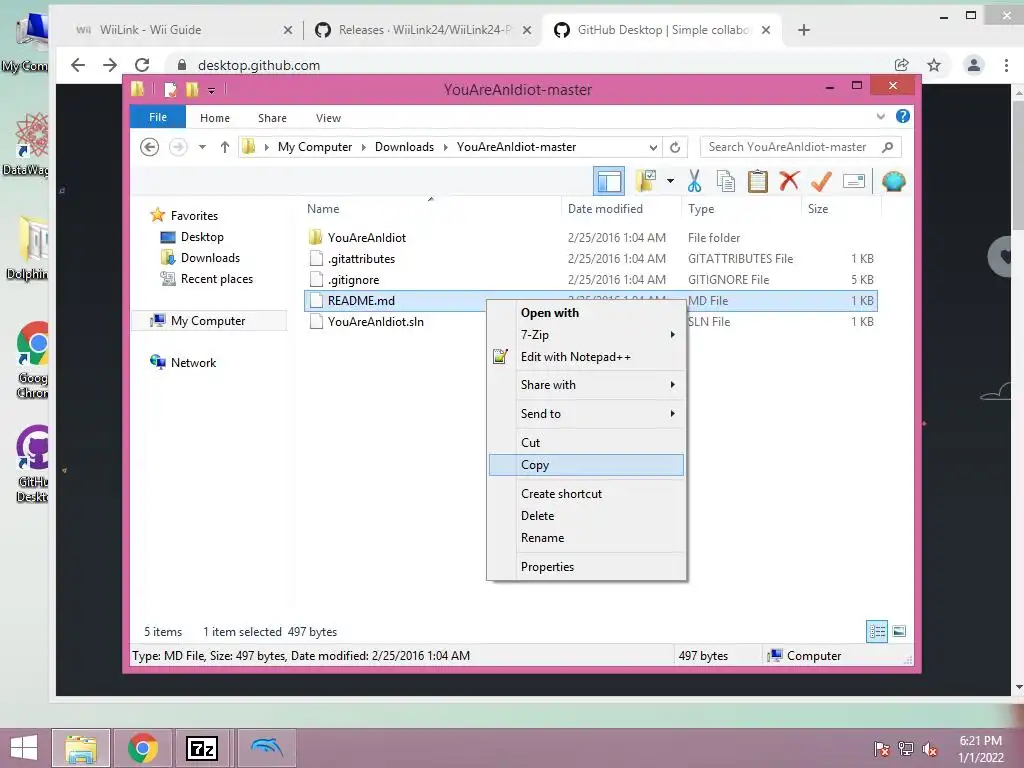This screenshot has height=768, width=1024.
Task: Click the Rename card icon in toolbar
Action: pyautogui.click(x=854, y=181)
